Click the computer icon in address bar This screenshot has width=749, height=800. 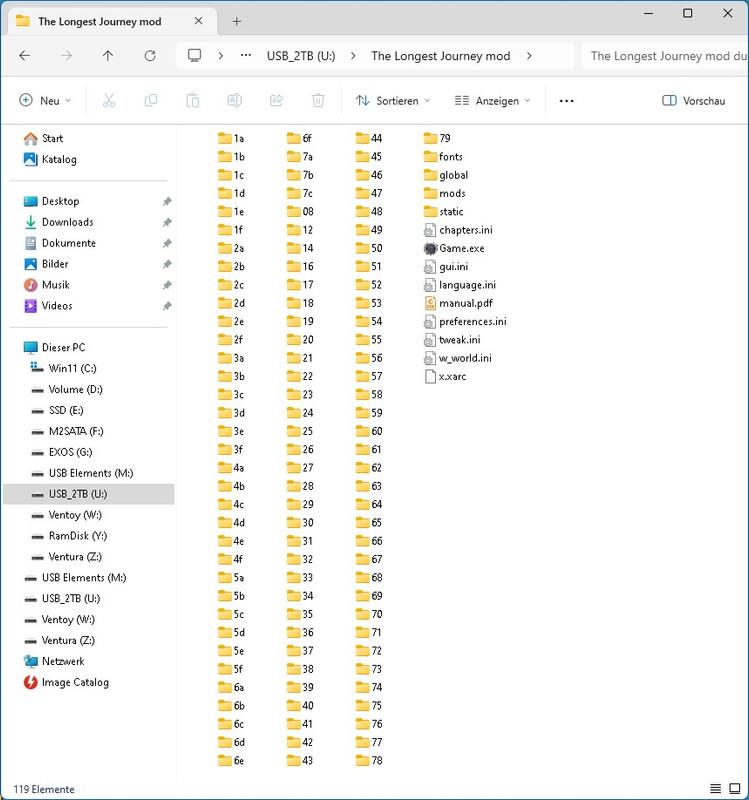194,56
